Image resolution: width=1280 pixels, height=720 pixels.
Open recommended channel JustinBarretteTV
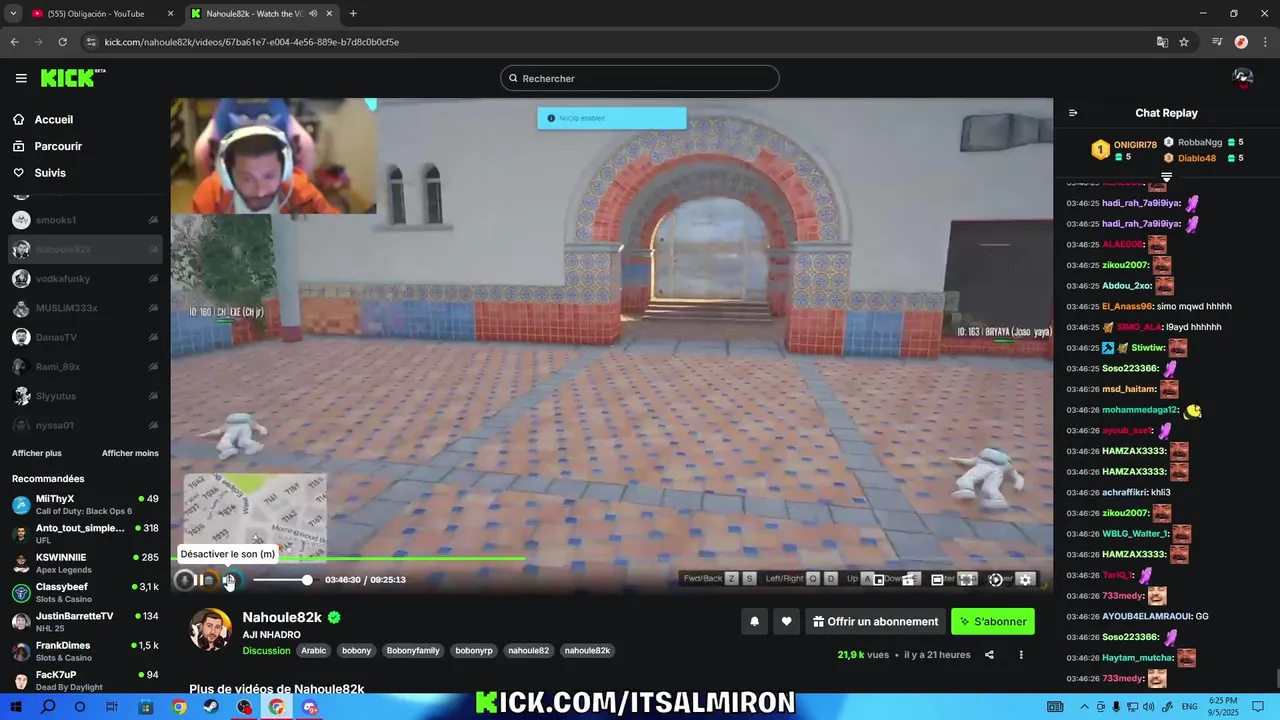[85, 621]
